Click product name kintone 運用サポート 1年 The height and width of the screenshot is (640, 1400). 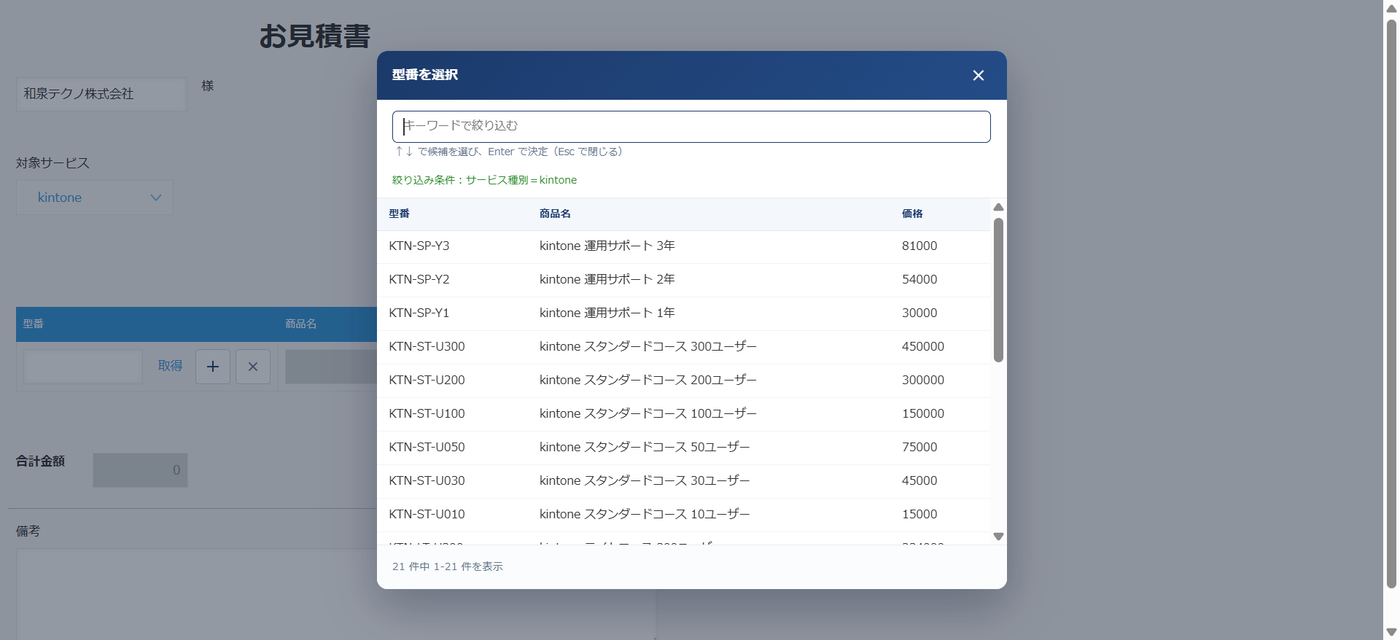coord(607,313)
